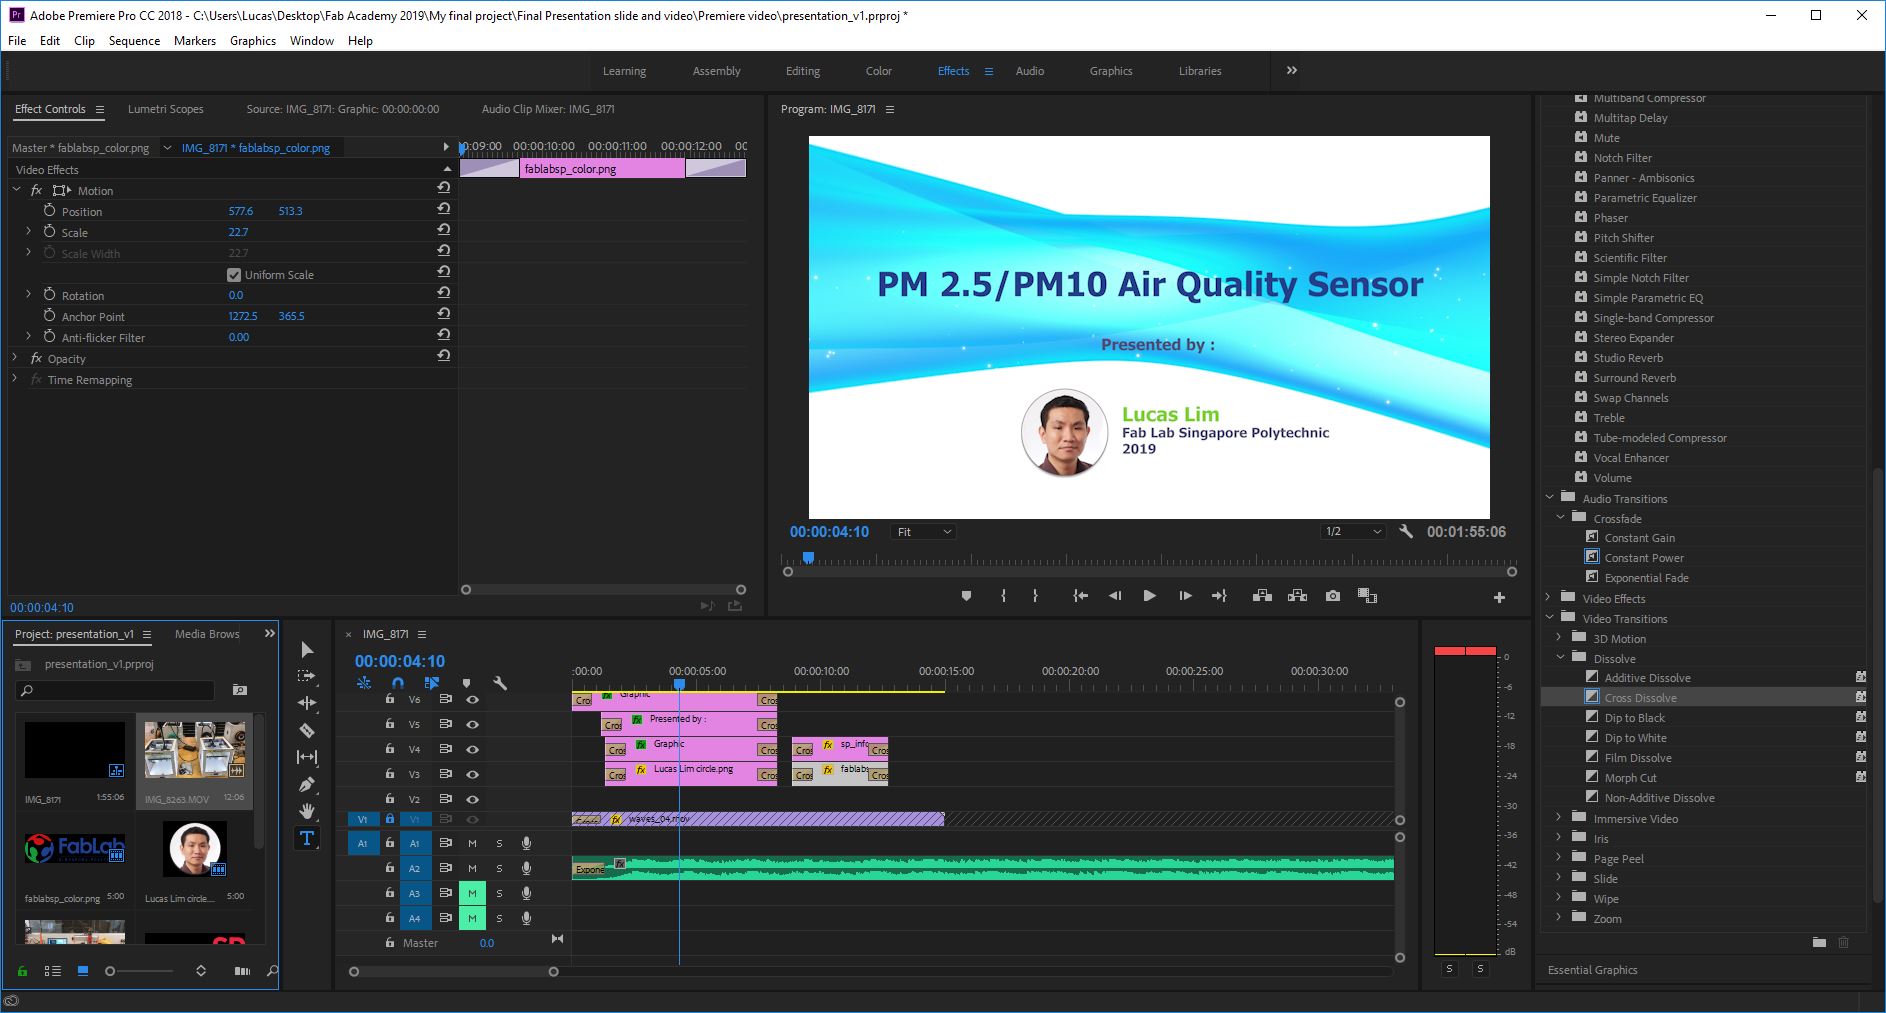1886x1013 pixels.
Task: Open the File menu
Action: (17, 41)
